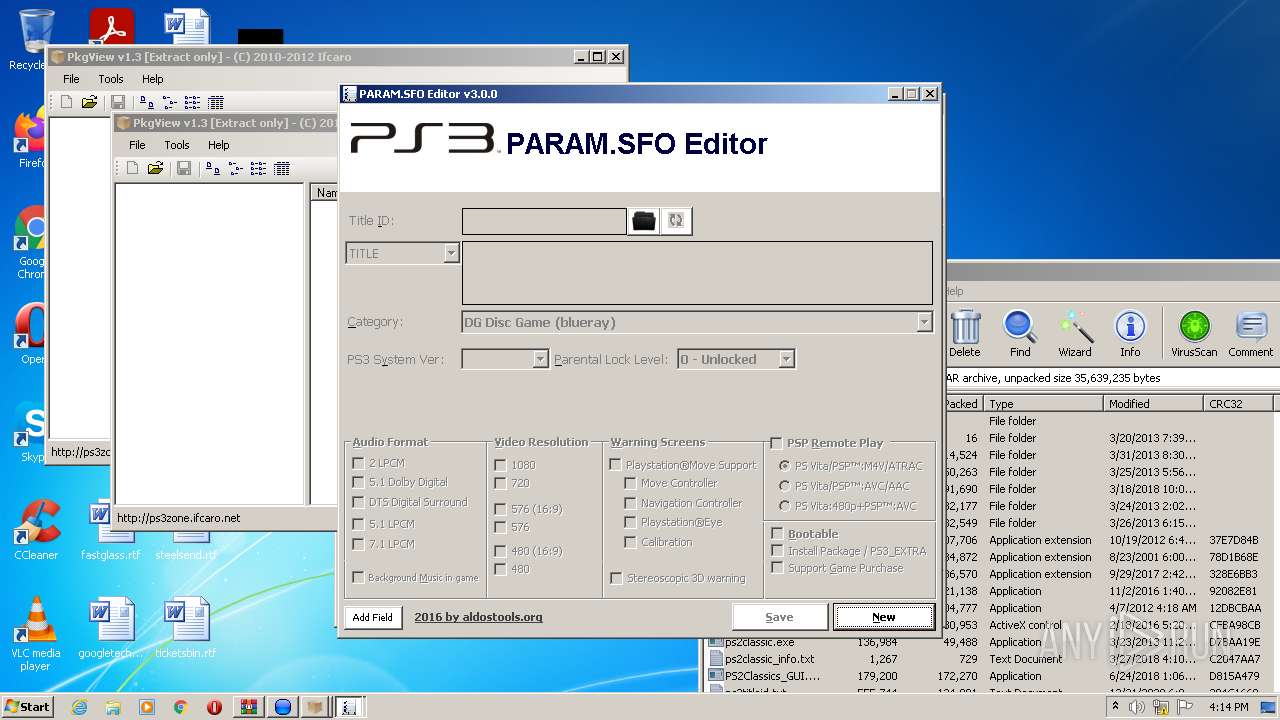Viewport: 1280px width, 720px height.
Task: Toggle Playstation Move Support checkbox
Action: [615, 465]
